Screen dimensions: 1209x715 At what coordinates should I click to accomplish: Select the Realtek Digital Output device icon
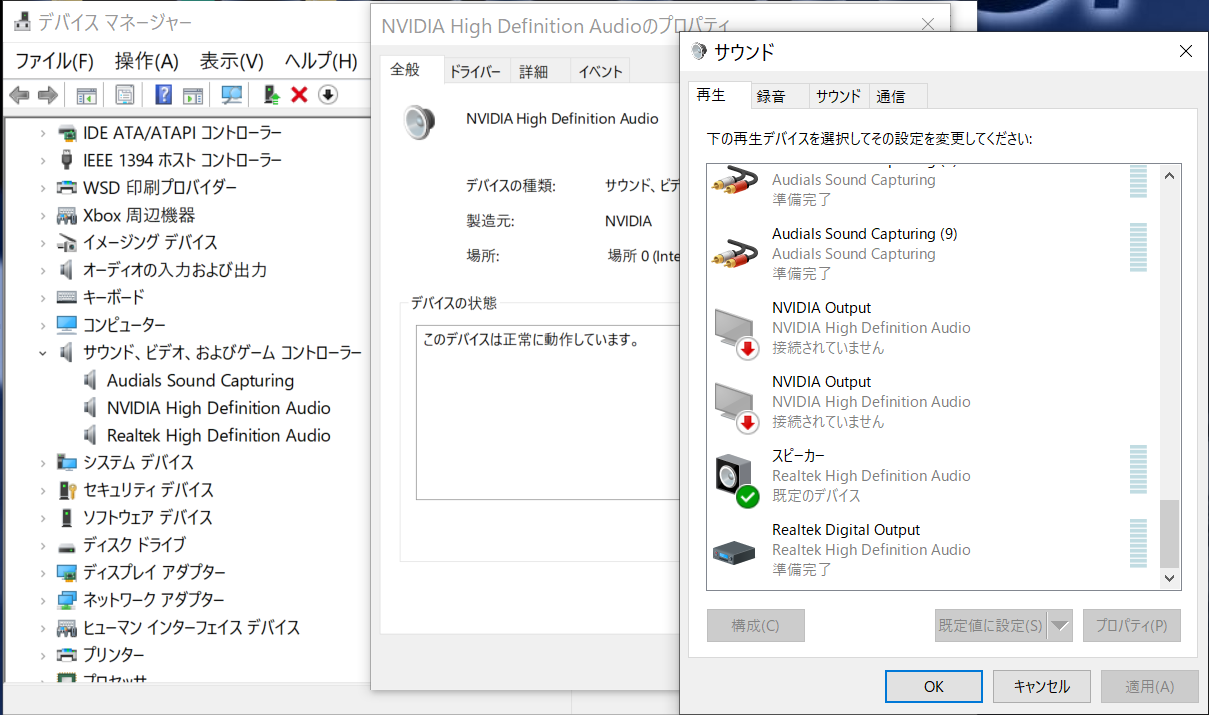pyautogui.click(x=734, y=551)
